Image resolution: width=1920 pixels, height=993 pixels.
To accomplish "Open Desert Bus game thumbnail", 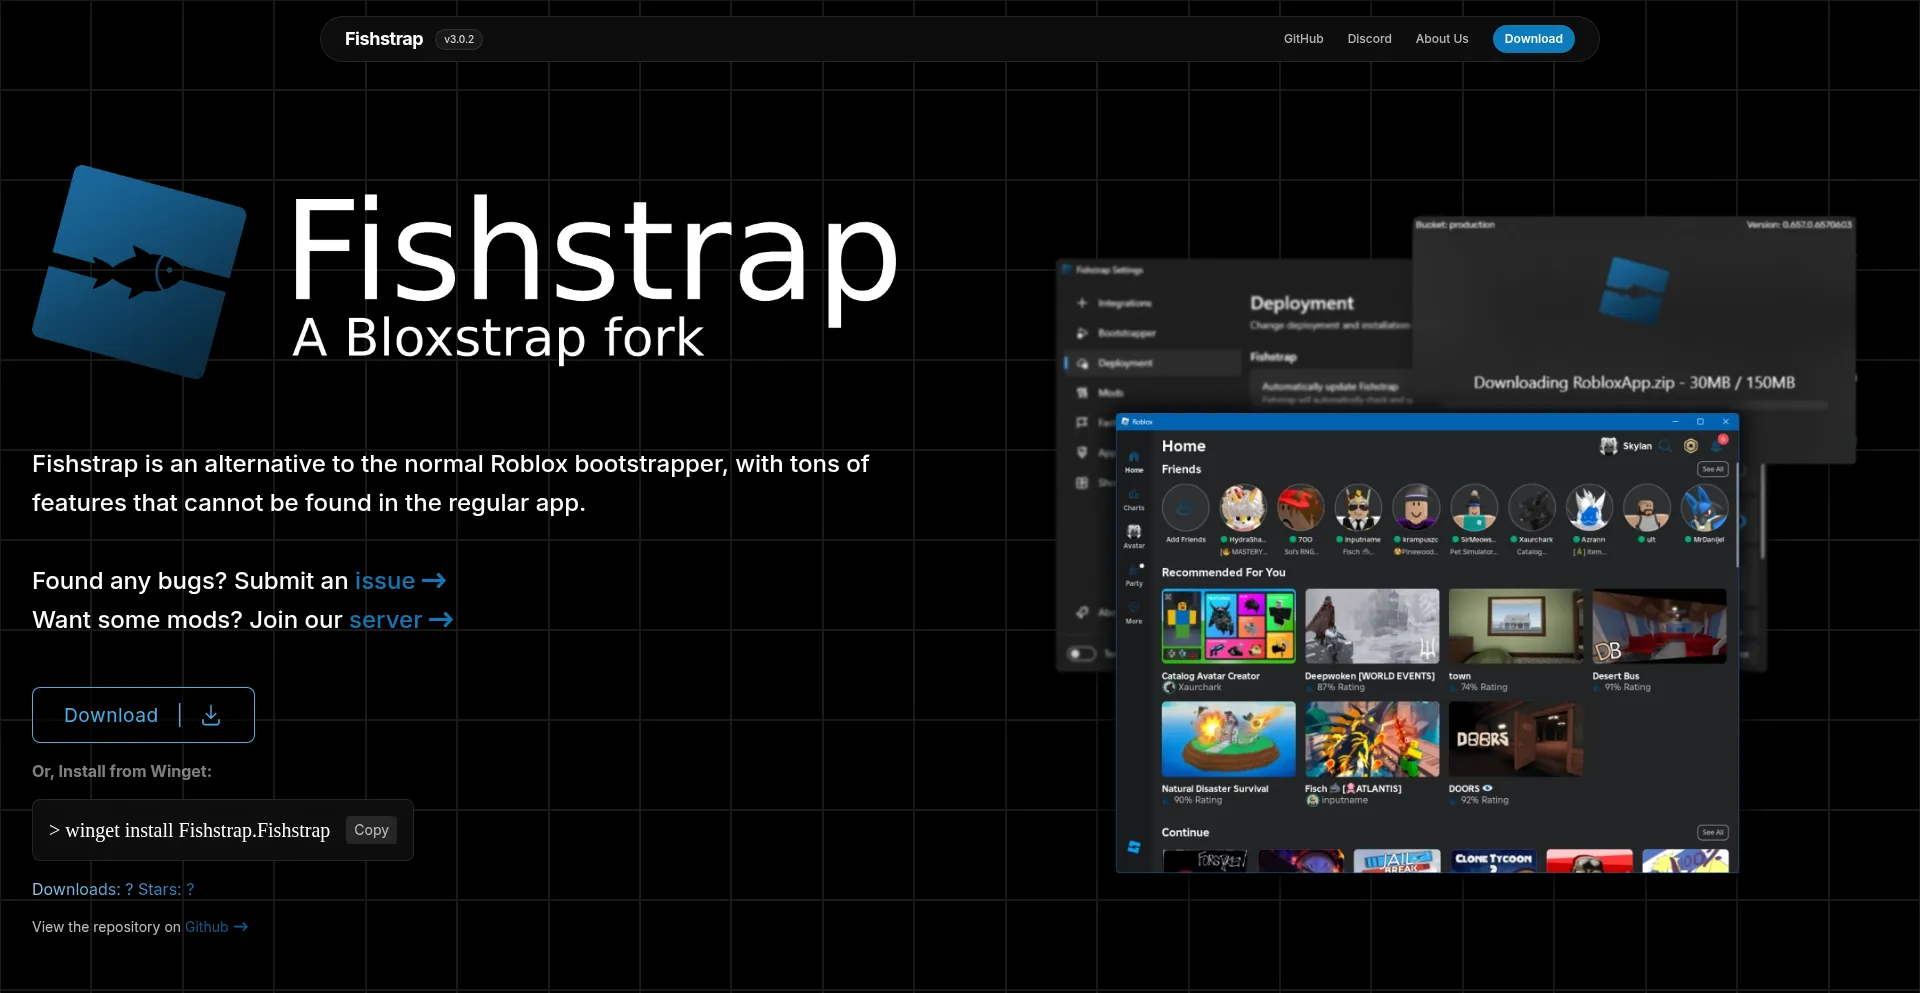I will pyautogui.click(x=1660, y=626).
